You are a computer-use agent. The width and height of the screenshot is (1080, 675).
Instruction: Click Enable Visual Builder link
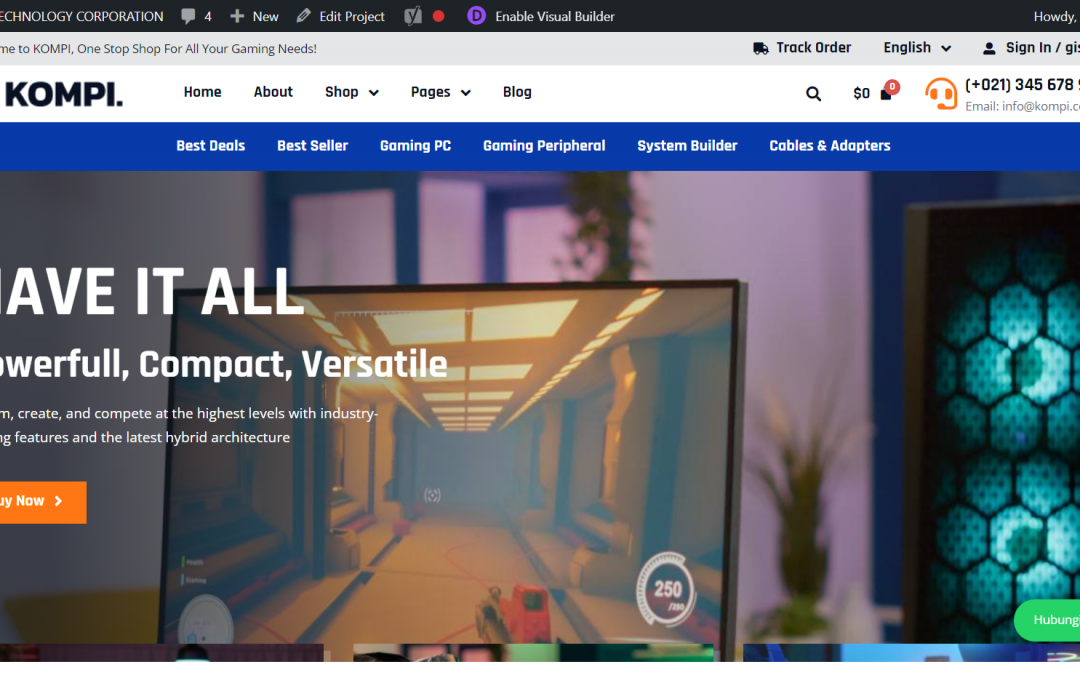coord(554,16)
